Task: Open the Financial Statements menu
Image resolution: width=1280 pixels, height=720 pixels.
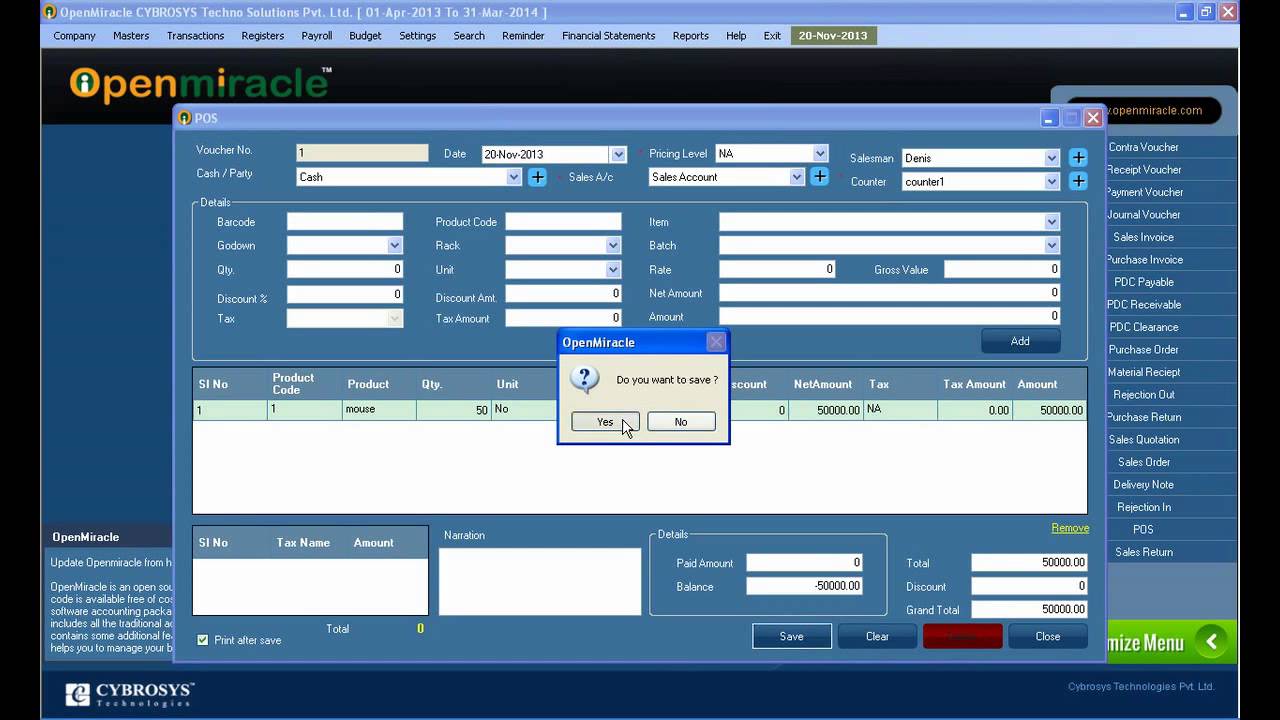Action: coord(608,36)
